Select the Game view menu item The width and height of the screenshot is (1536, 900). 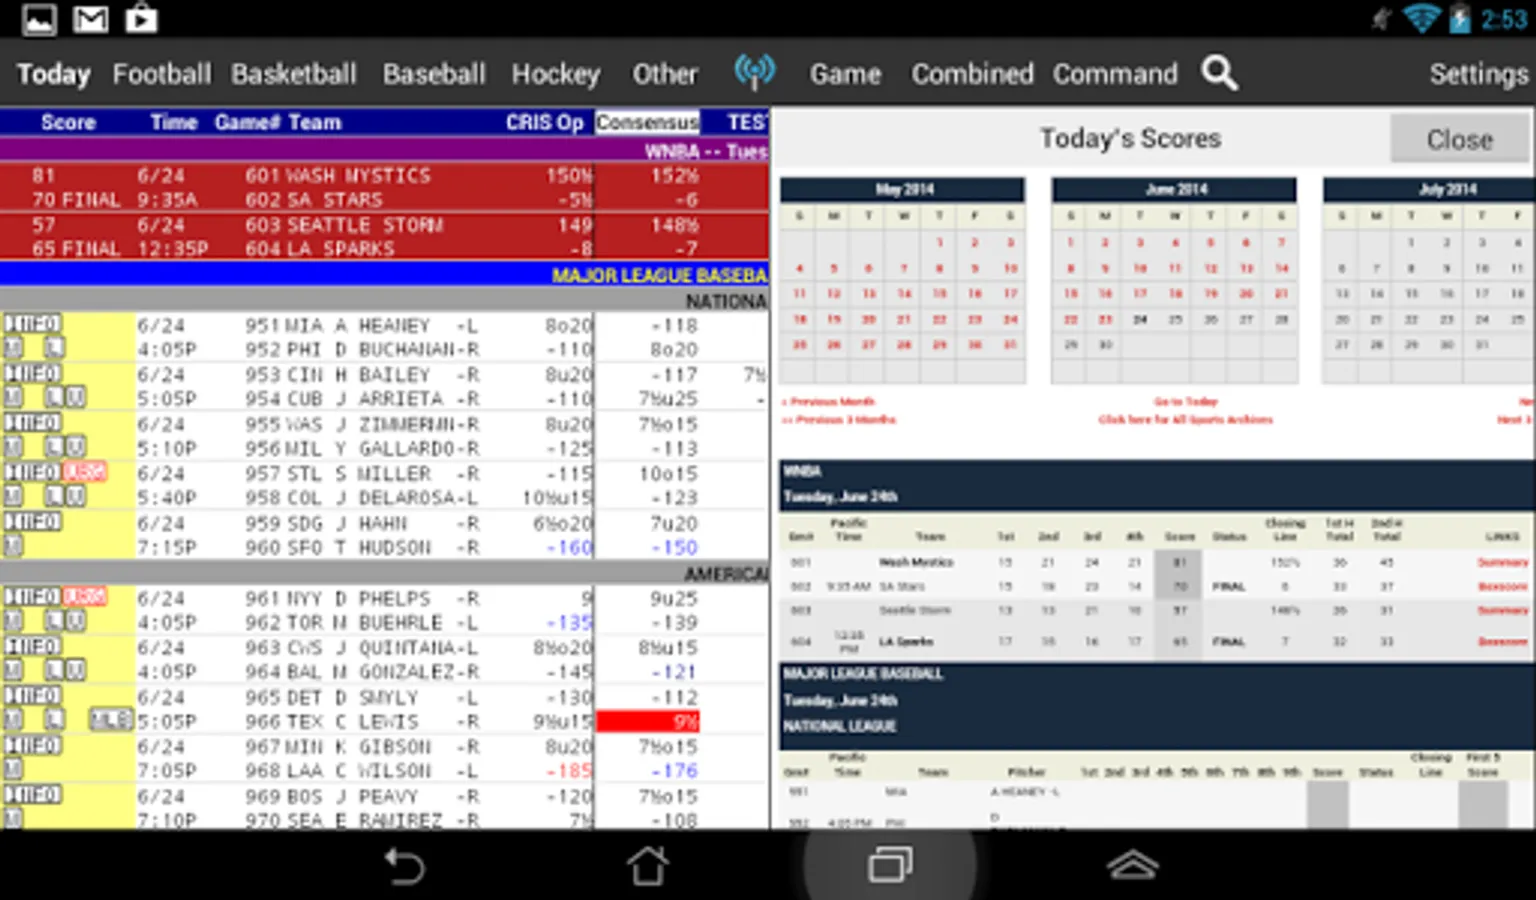846,74
